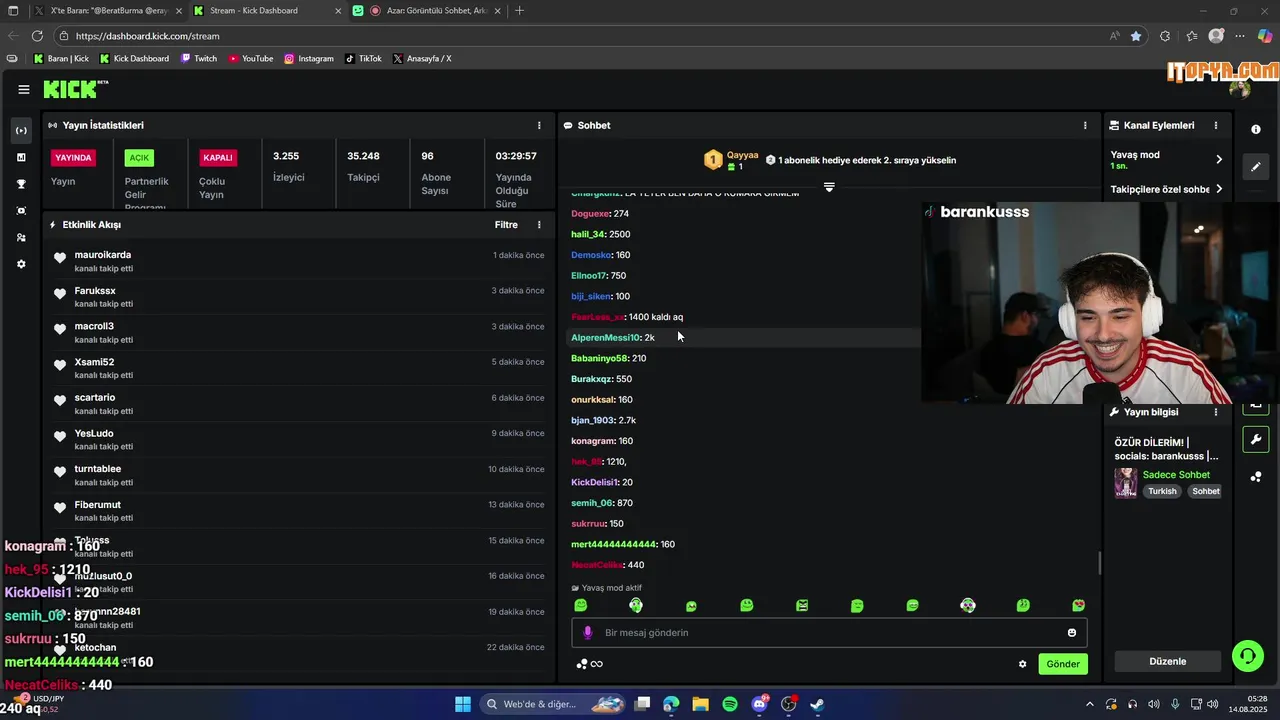Click the mauroikarda follow event
1280x720 pixels.
(x=298, y=261)
